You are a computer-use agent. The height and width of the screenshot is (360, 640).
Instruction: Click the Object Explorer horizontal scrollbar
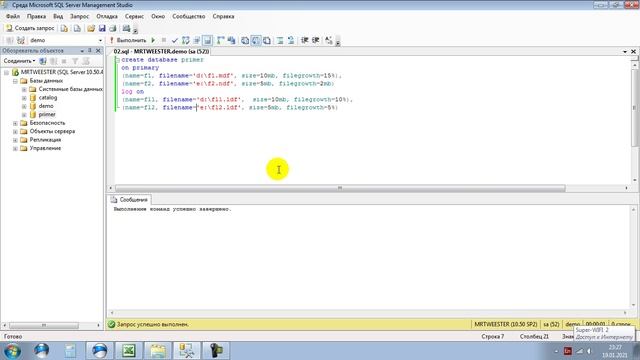coord(44,325)
